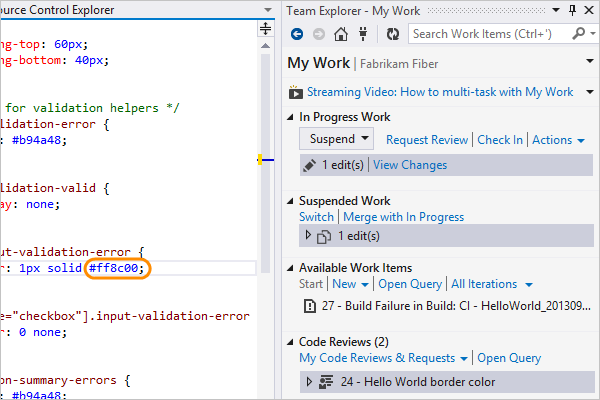Open the All Iterations dropdown
Image resolution: width=600 pixels, height=400 pixels.
tap(490, 284)
